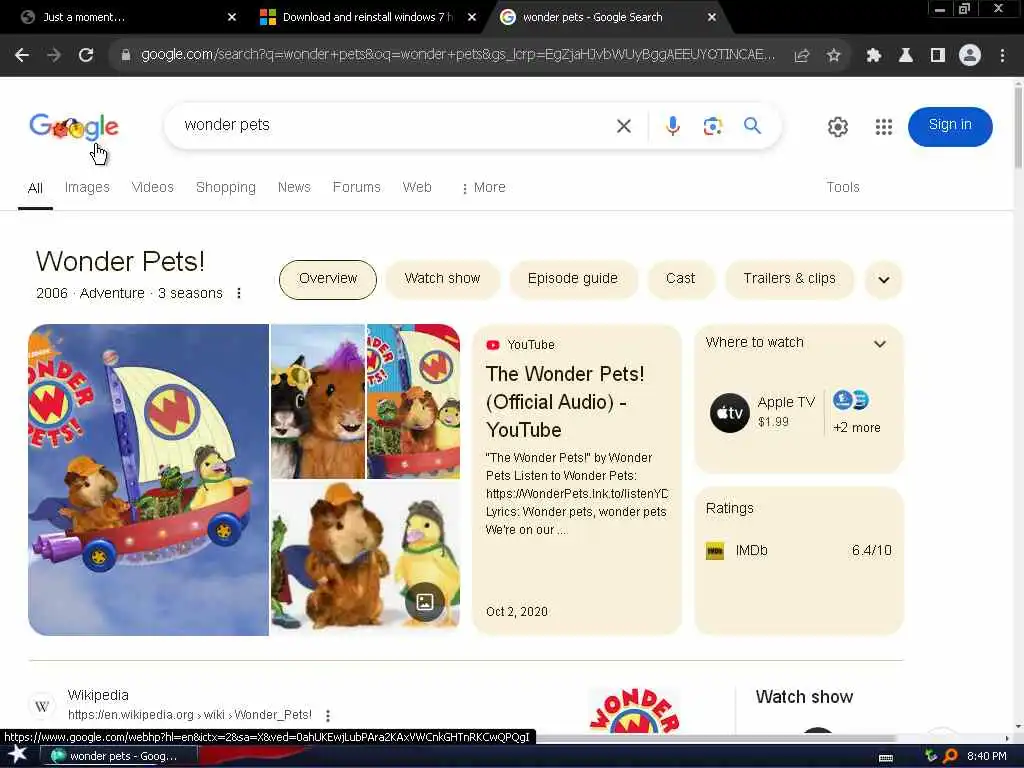Expand more knowledge panel chips
Screen dimensions: 1024x768
coord(884,280)
